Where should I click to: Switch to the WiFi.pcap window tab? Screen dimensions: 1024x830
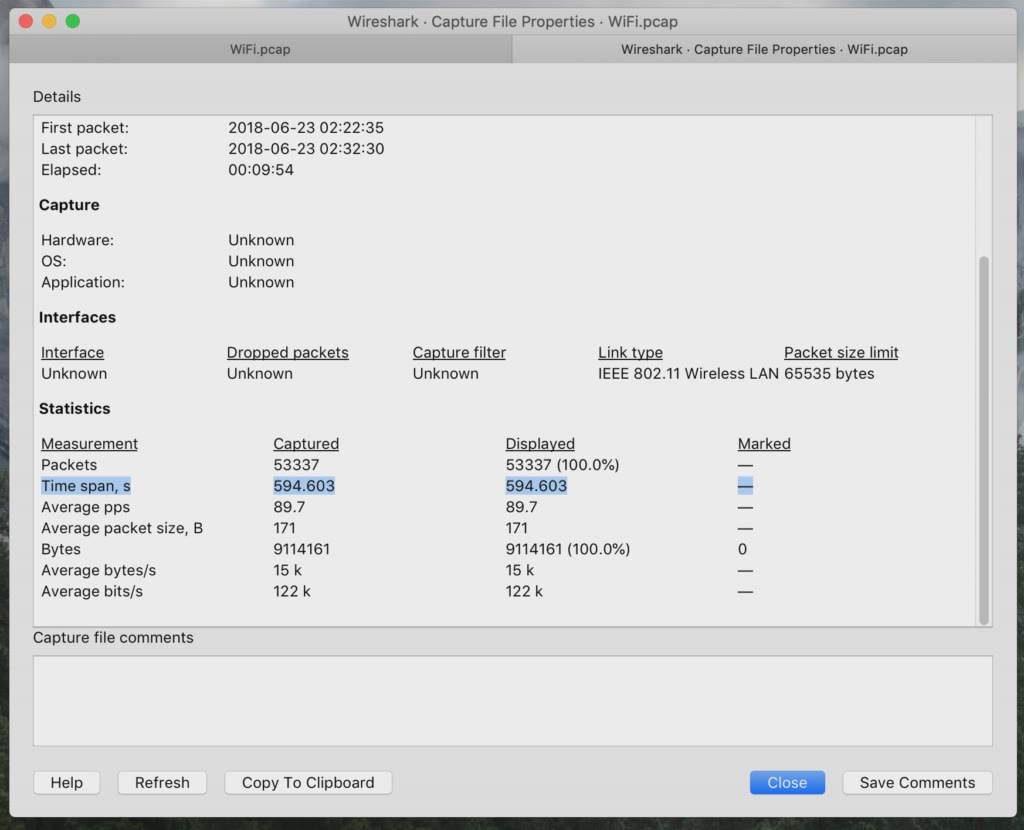click(260, 50)
